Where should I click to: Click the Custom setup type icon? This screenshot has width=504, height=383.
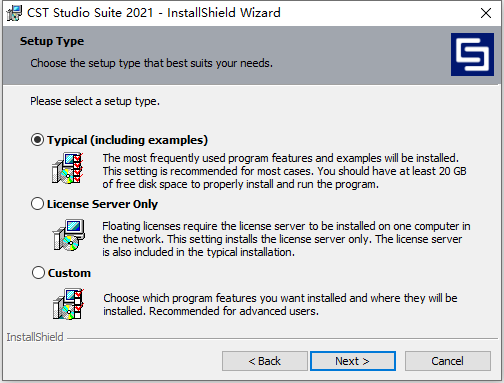point(69,304)
